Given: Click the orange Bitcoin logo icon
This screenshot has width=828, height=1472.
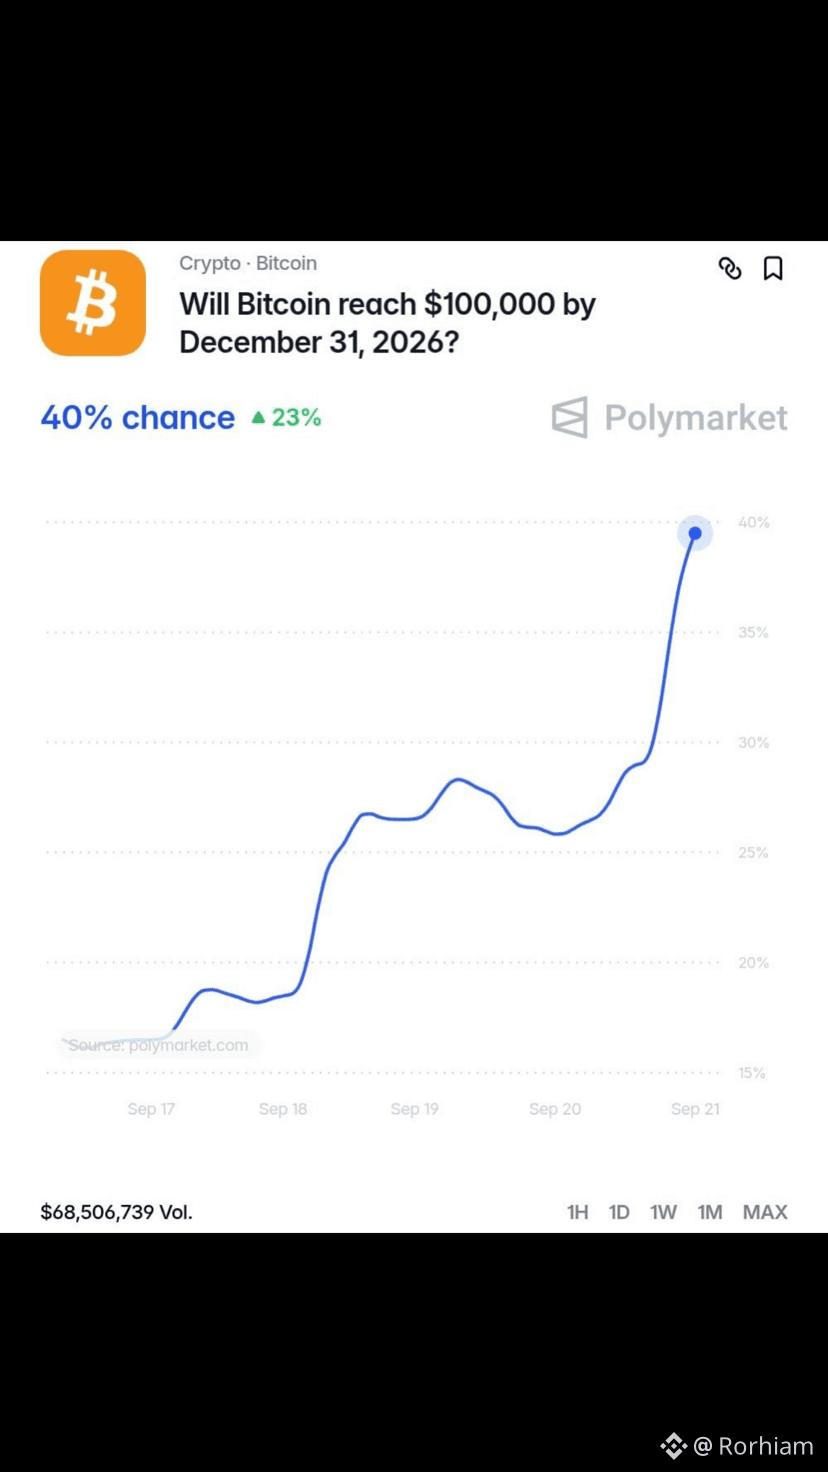Looking at the screenshot, I should coord(93,303).
